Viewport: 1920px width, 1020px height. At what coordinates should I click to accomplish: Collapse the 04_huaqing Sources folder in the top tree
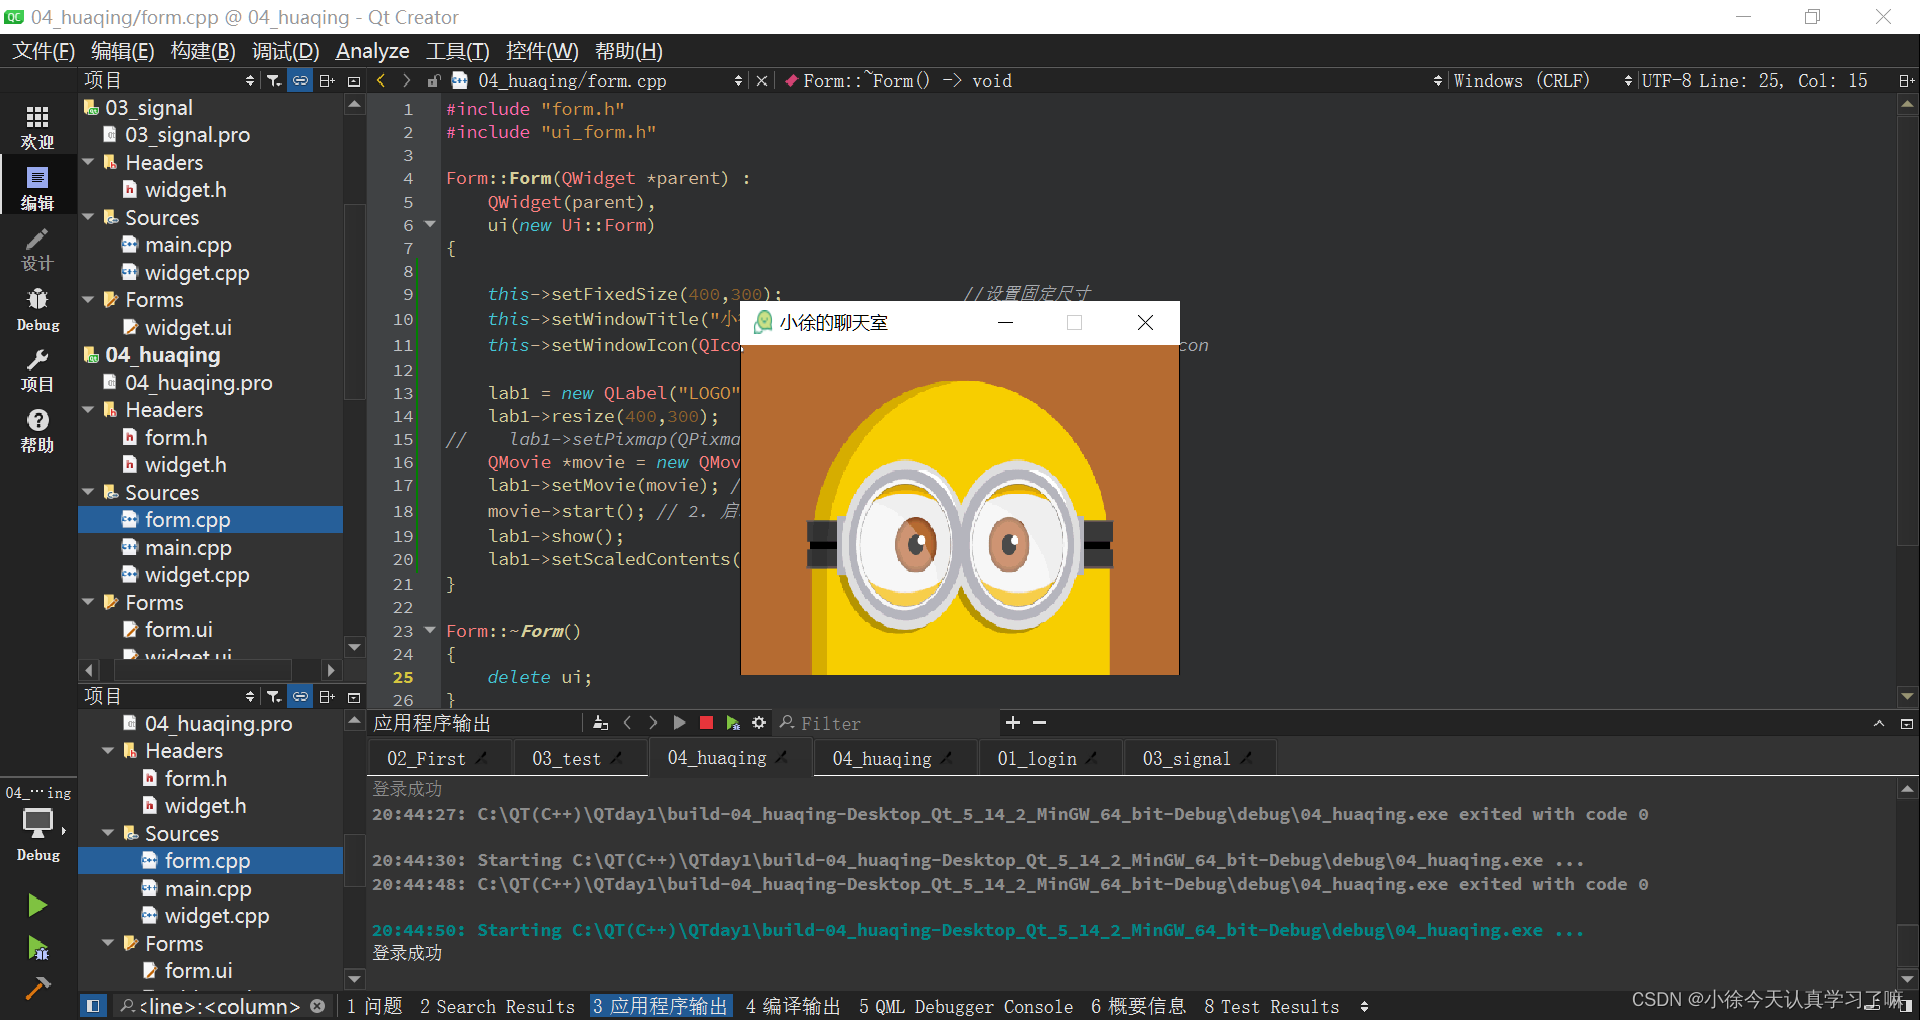[88, 492]
